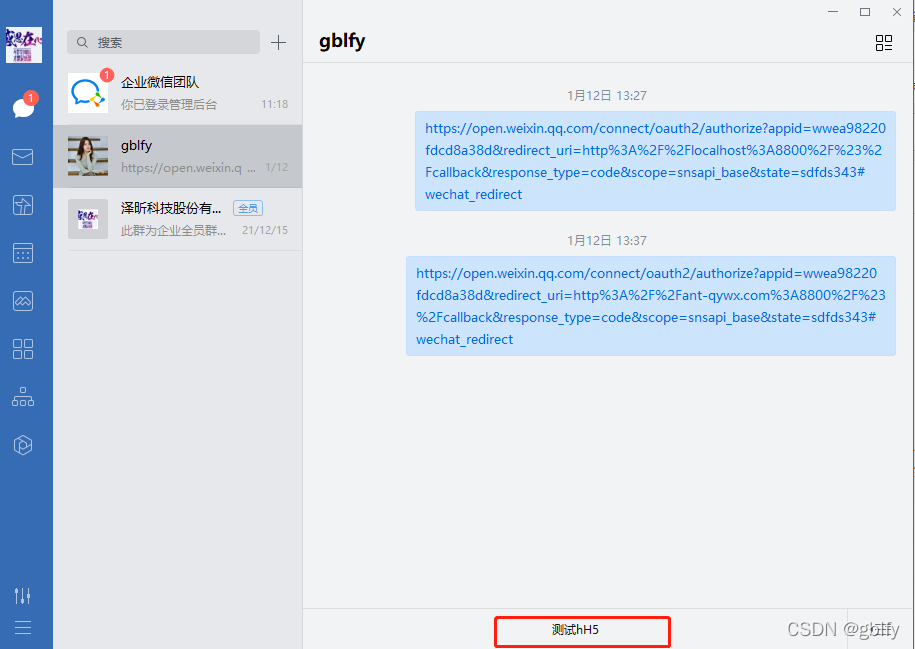Open the Messages chat bubble icon
This screenshot has width=915, height=649.
point(24,107)
